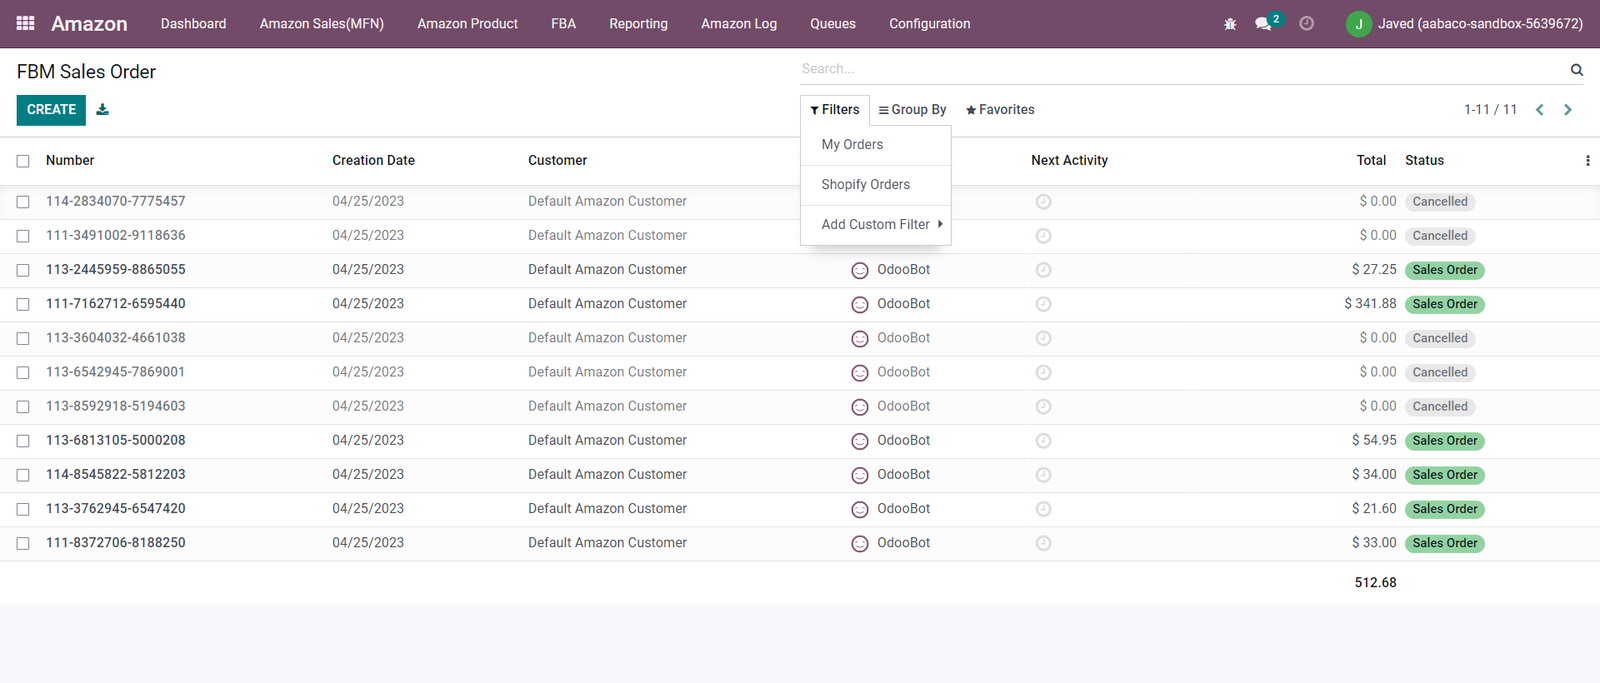Click the user avatar J icon
Image resolution: width=1600 pixels, height=683 pixels.
pyautogui.click(x=1358, y=24)
